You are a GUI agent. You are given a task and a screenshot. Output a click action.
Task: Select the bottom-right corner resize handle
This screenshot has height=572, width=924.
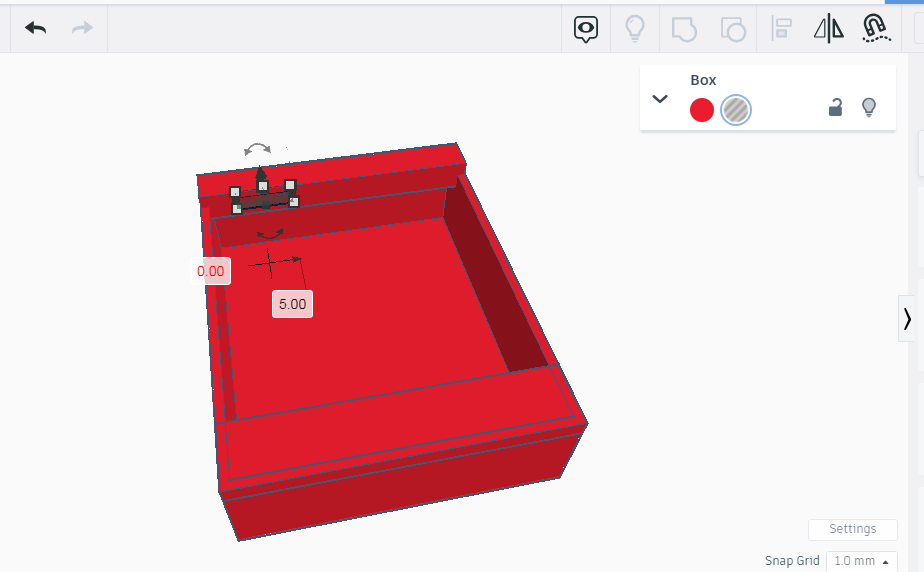pyautogui.click(x=294, y=202)
